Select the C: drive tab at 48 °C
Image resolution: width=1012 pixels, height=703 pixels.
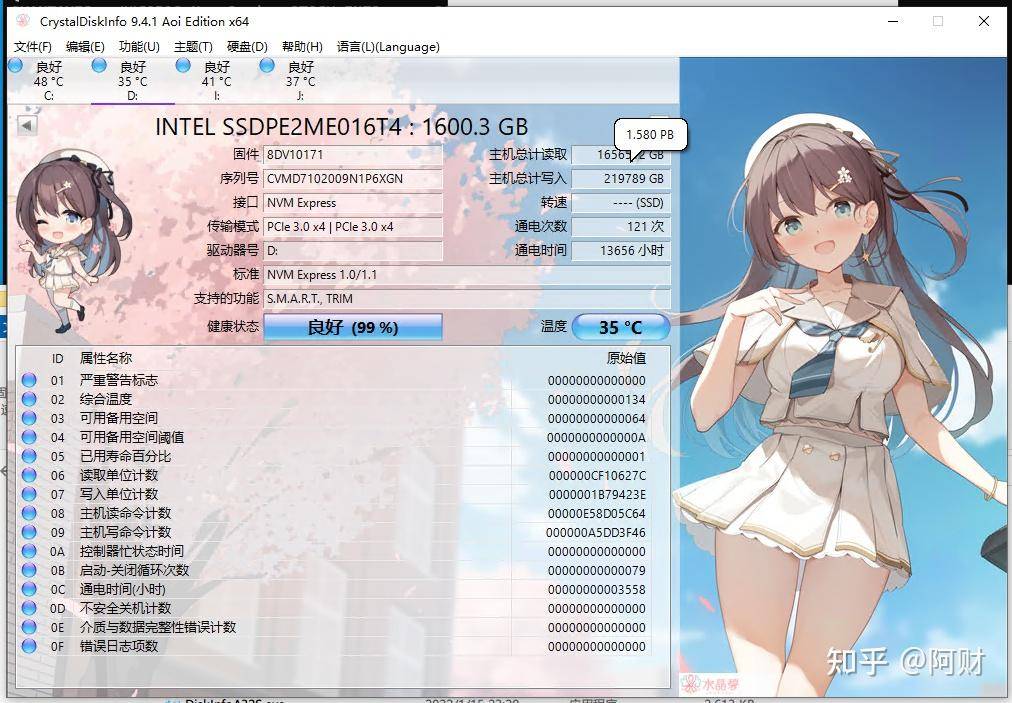tap(48, 81)
